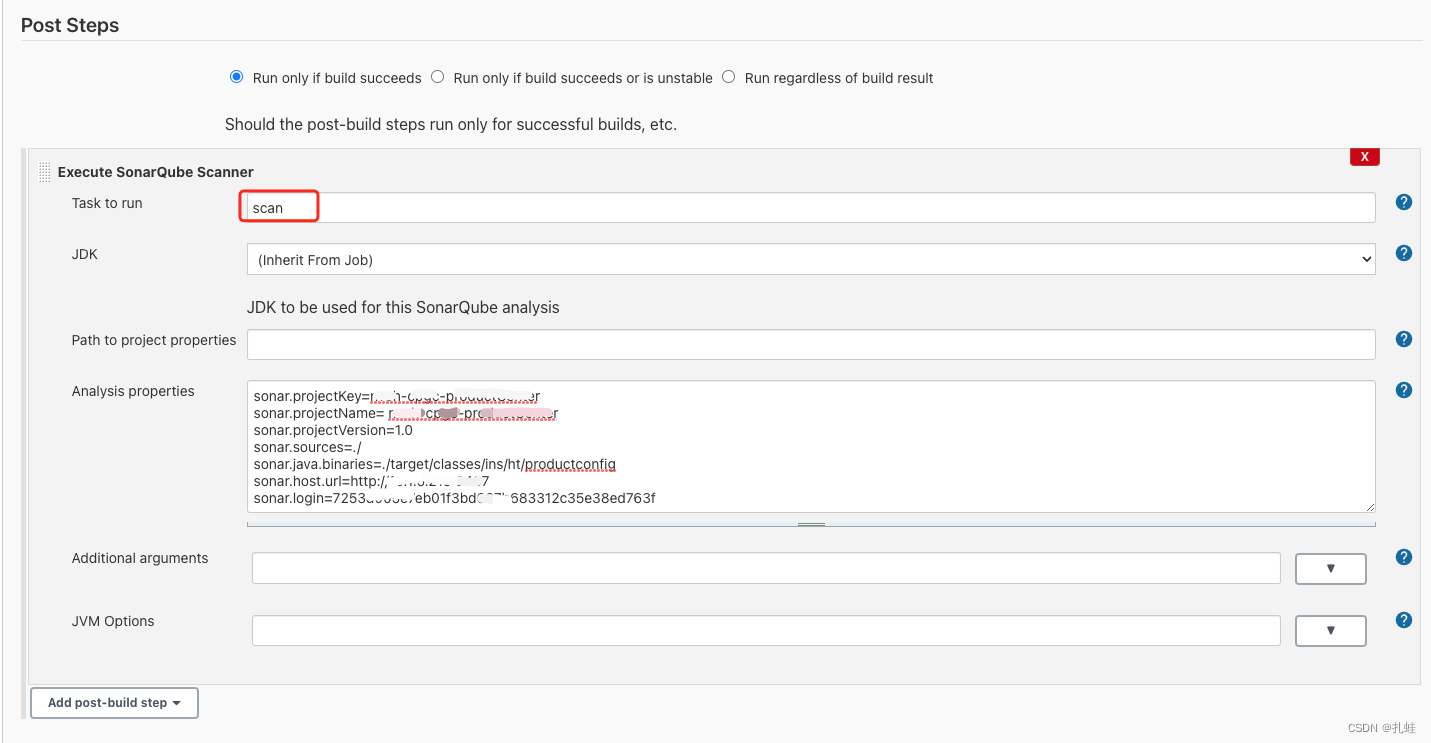Screen dimensions: 1431x743
Task: Expand the Additional arguments options
Action: click(1330, 568)
